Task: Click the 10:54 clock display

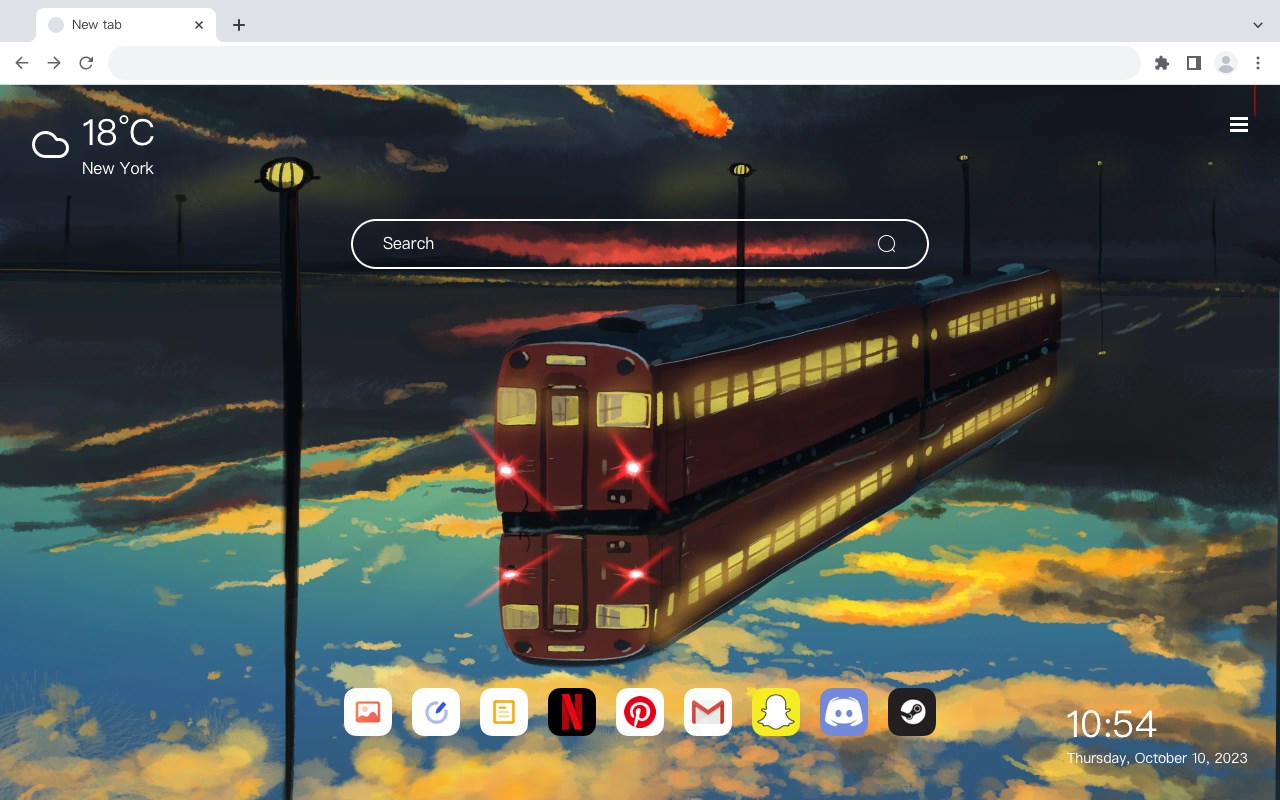Action: coord(1111,724)
